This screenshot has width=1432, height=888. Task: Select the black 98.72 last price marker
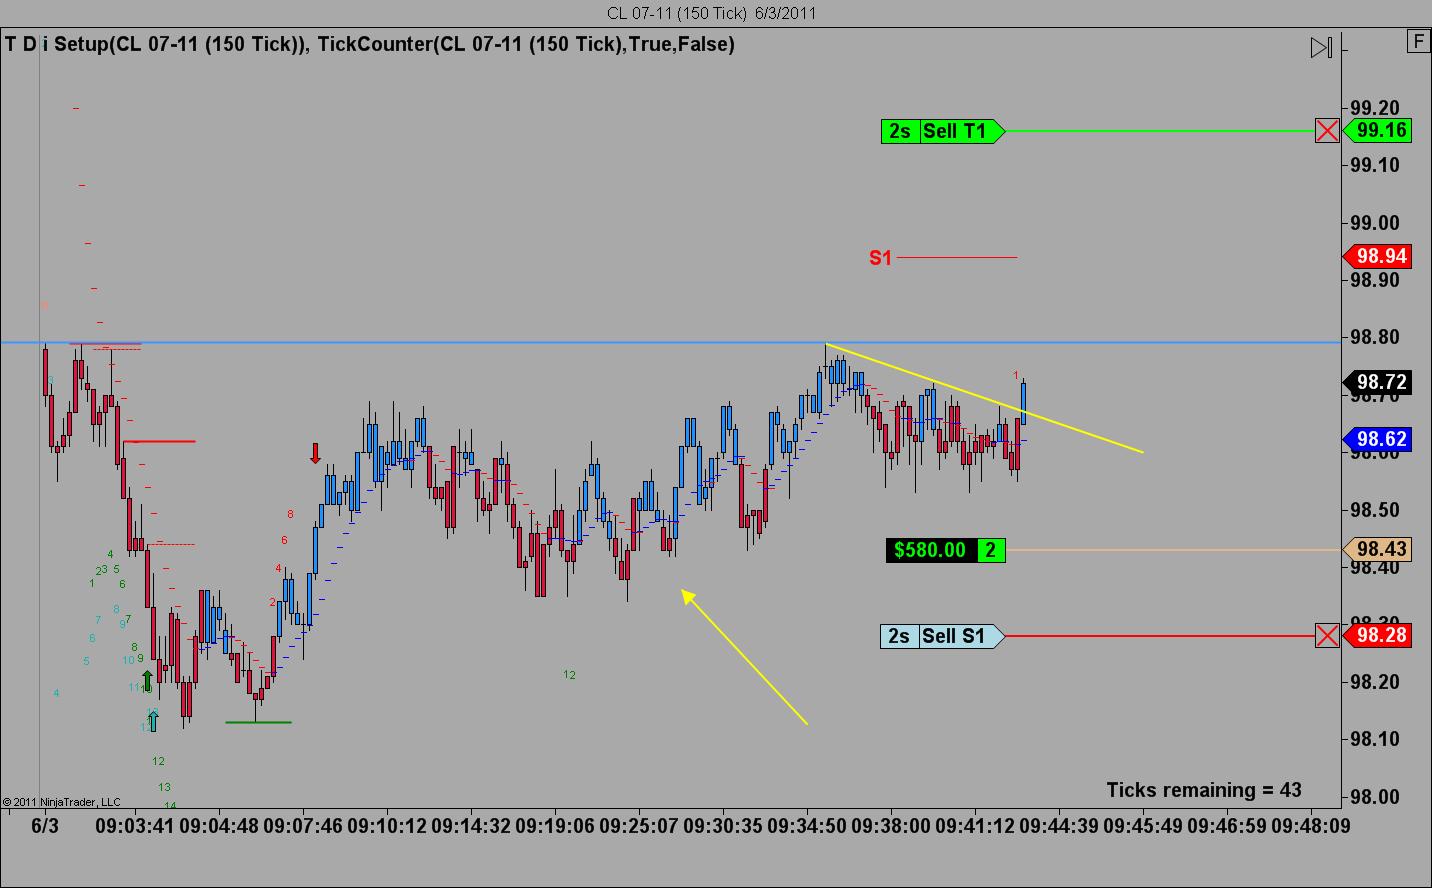[x=1377, y=382]
